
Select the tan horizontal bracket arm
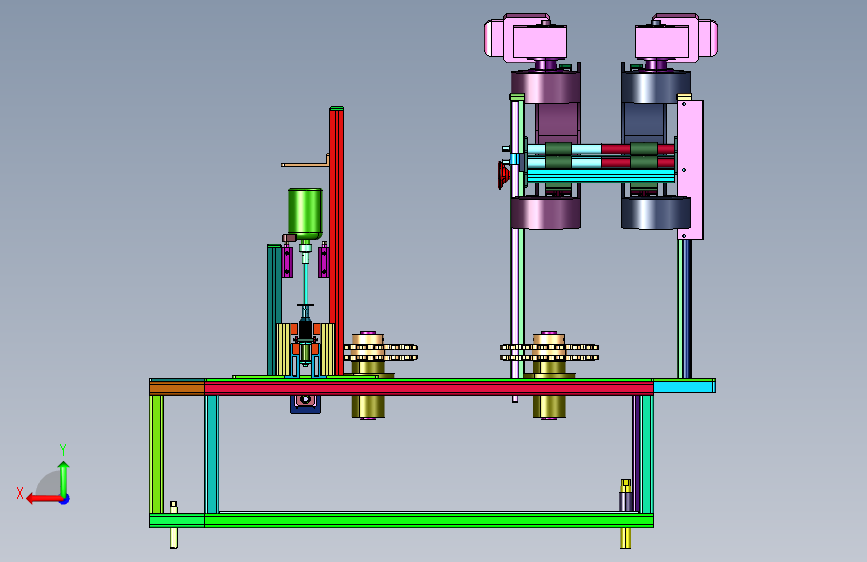[305, 164]
